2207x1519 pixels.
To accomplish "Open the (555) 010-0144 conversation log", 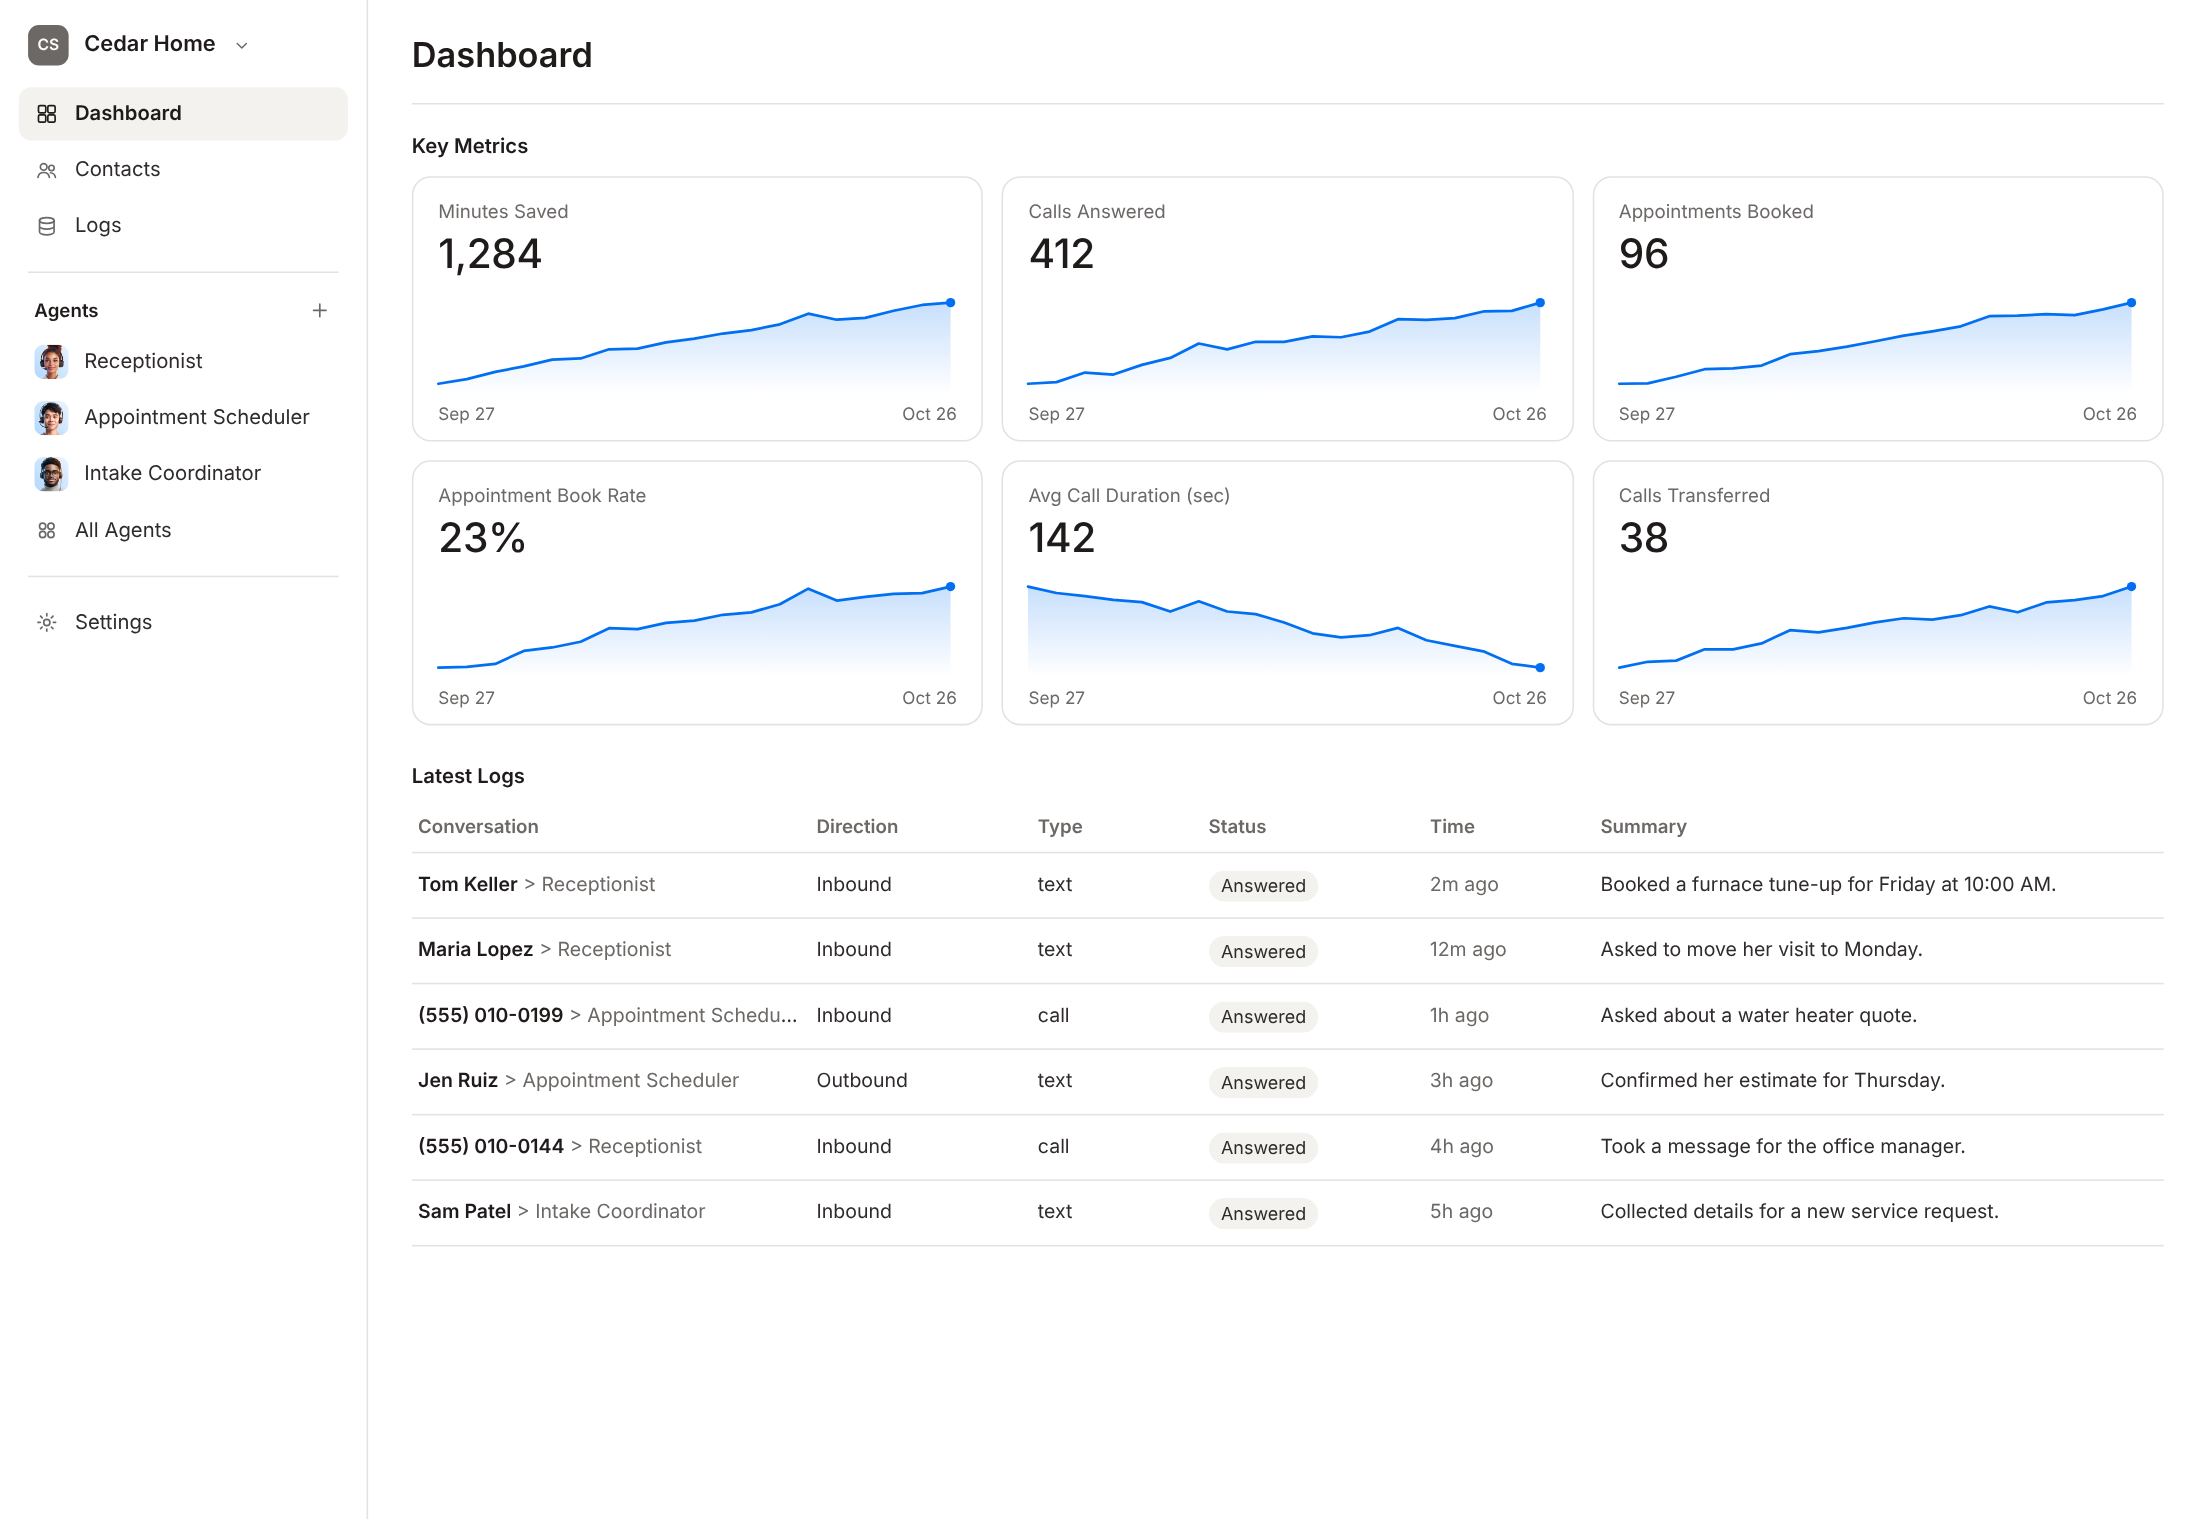I will tap(1287, 1147).
